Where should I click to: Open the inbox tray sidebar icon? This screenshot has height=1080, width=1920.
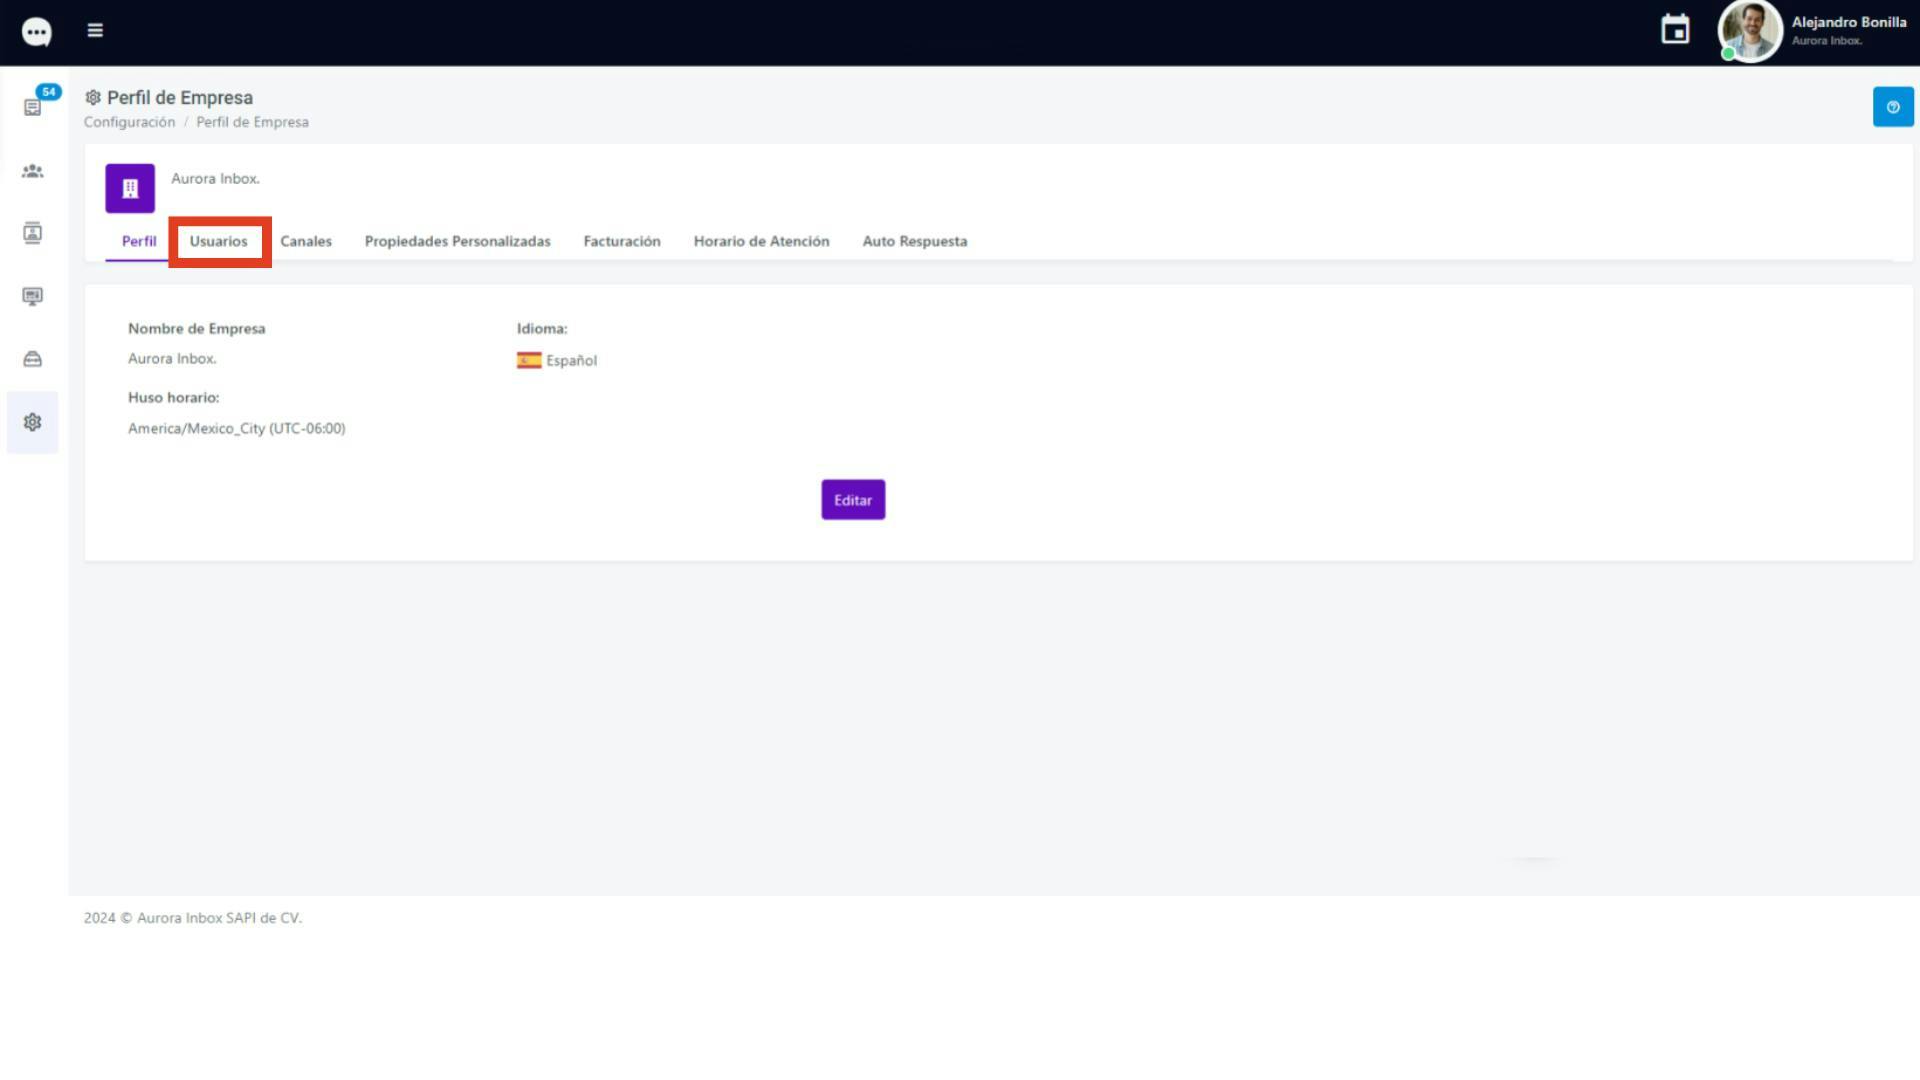tap(33, 359)
